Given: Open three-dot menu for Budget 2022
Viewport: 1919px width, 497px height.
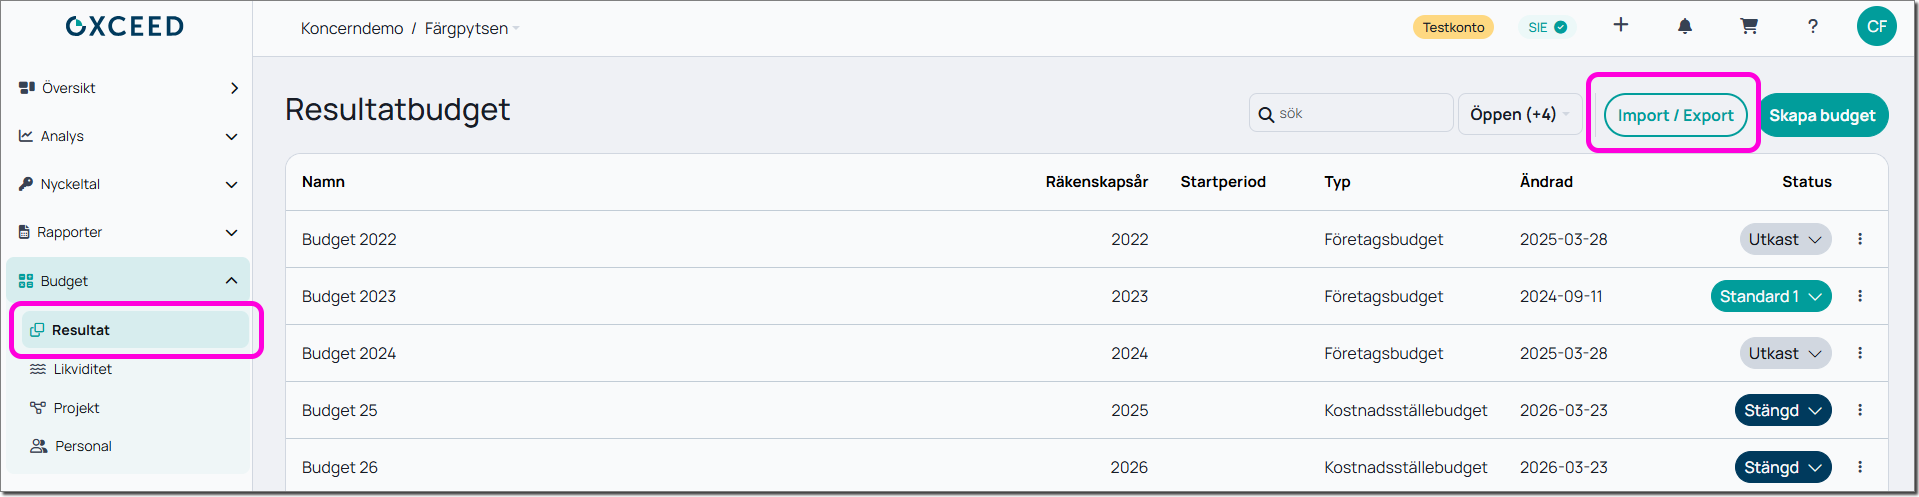Looking at the screenshot, I should [x=1860, y=239].
